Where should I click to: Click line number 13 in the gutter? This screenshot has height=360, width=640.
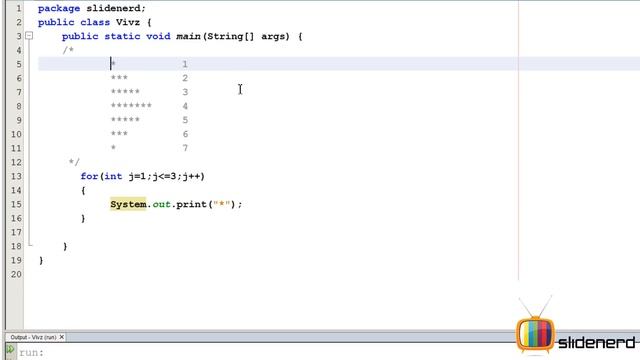click(x=16, y=176)
